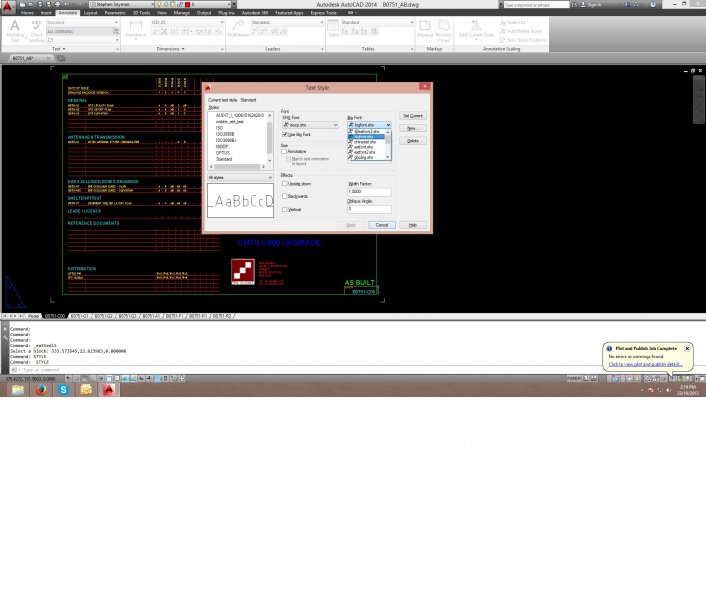Image resolution: width=706 pixels, height=600 pixels.
Task: Select the Wipeout tool
Action: pos(425,26)
